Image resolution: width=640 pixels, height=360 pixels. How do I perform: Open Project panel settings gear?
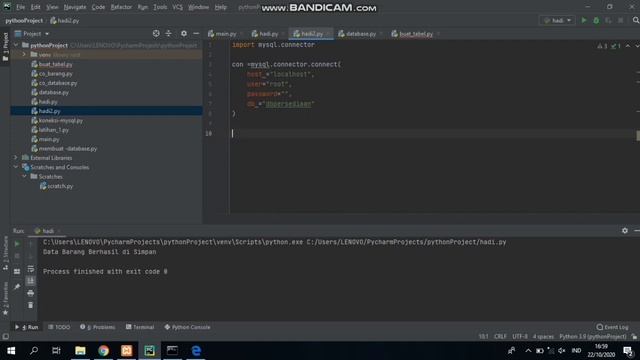point(184,33)
